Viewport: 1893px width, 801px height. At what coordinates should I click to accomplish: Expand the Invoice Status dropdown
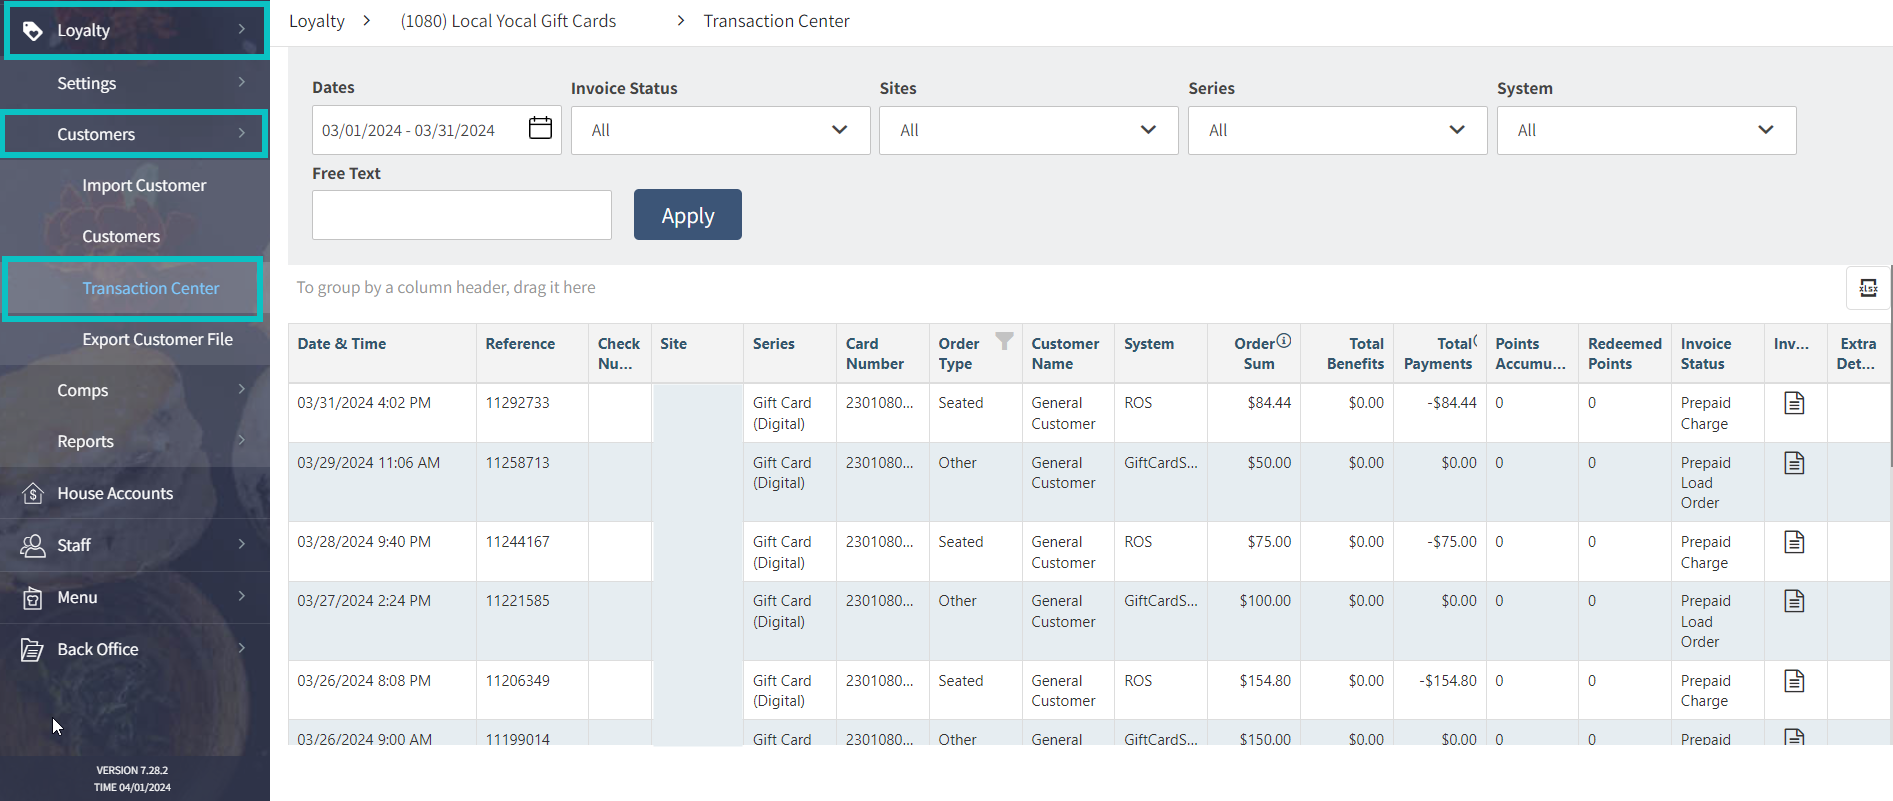click(720, 130)
